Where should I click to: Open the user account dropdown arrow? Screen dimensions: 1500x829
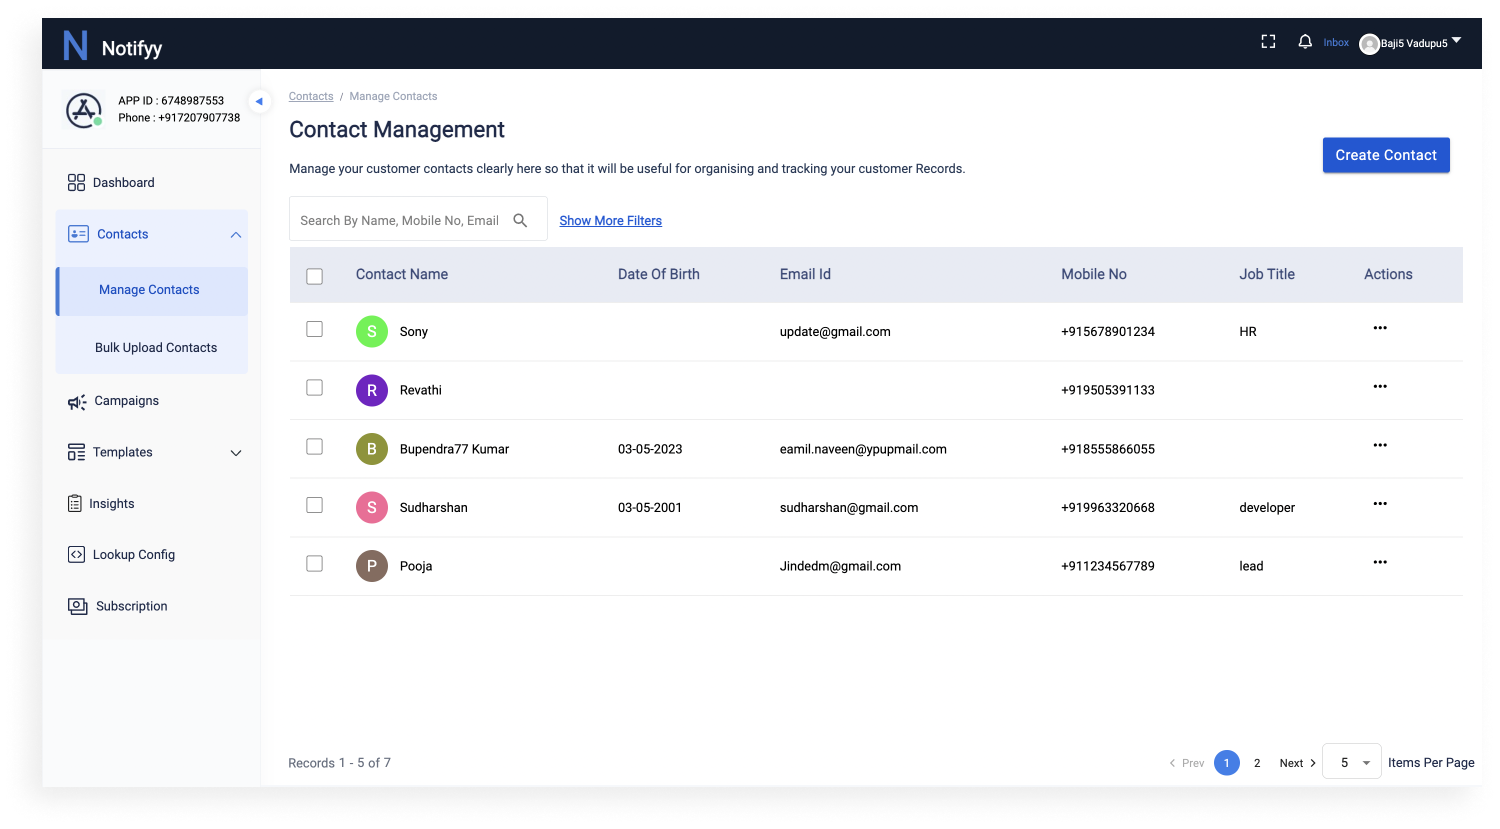[1456, 40]
